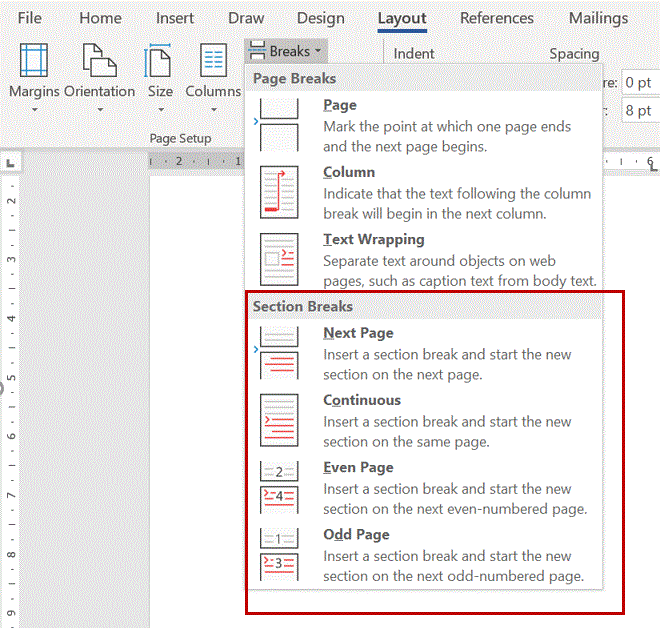This screenshot has height=628, width=660.
Task: Click the Columns layout icon
Action: pos(213,61)
